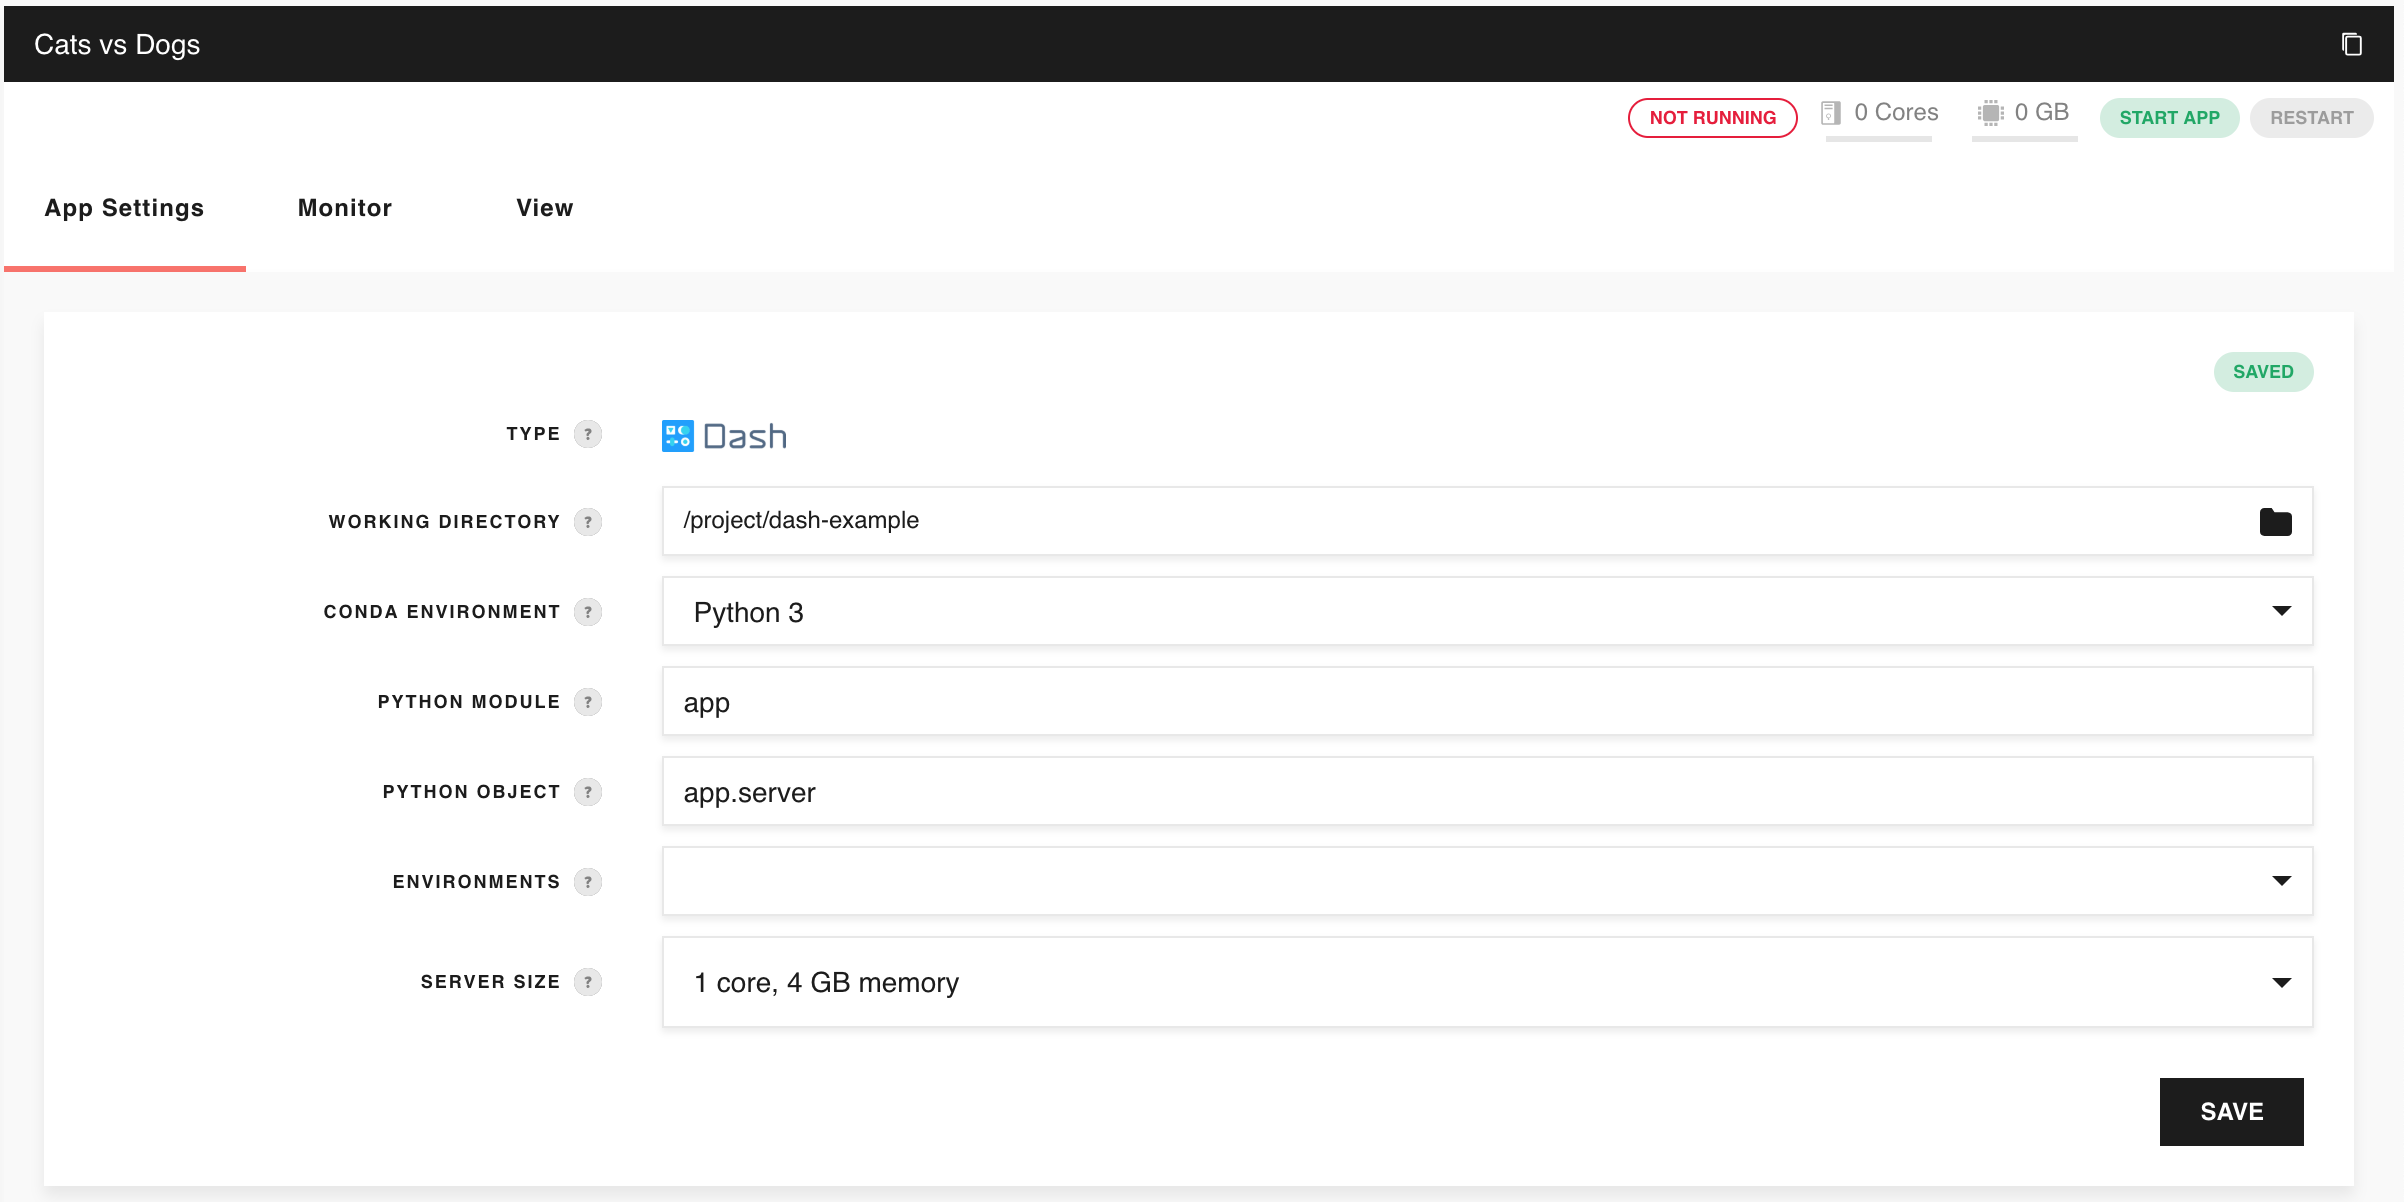Click the Restart button
This screenshot has height=1202, width=2404.
click(2311, 118)
